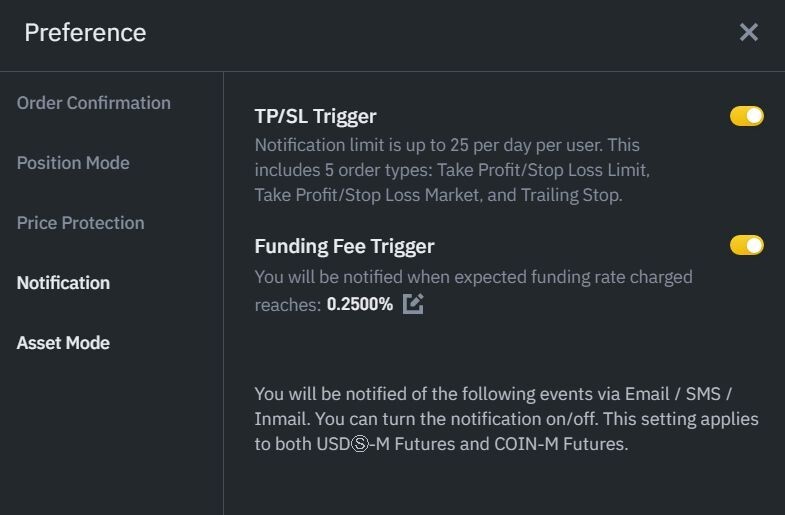The width and height of the screenshot is (785, 515).
Task: Go to the Price Protection settings
Action: click(x=81, y=223)
